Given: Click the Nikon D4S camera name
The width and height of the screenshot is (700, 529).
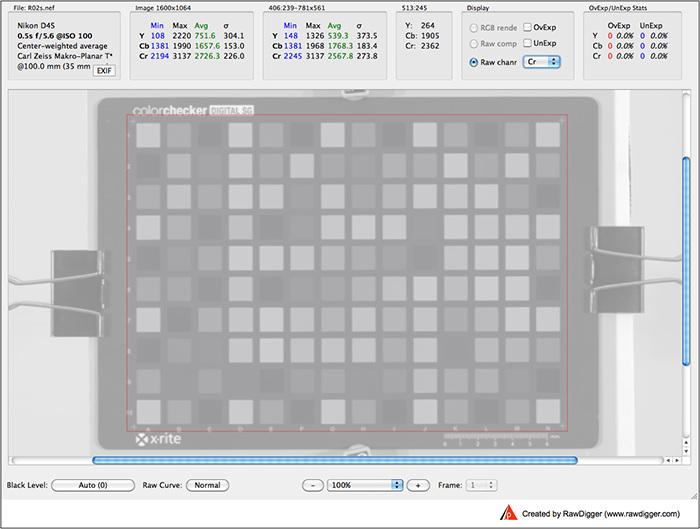Looking at the screenshot, I should point(36,25).
